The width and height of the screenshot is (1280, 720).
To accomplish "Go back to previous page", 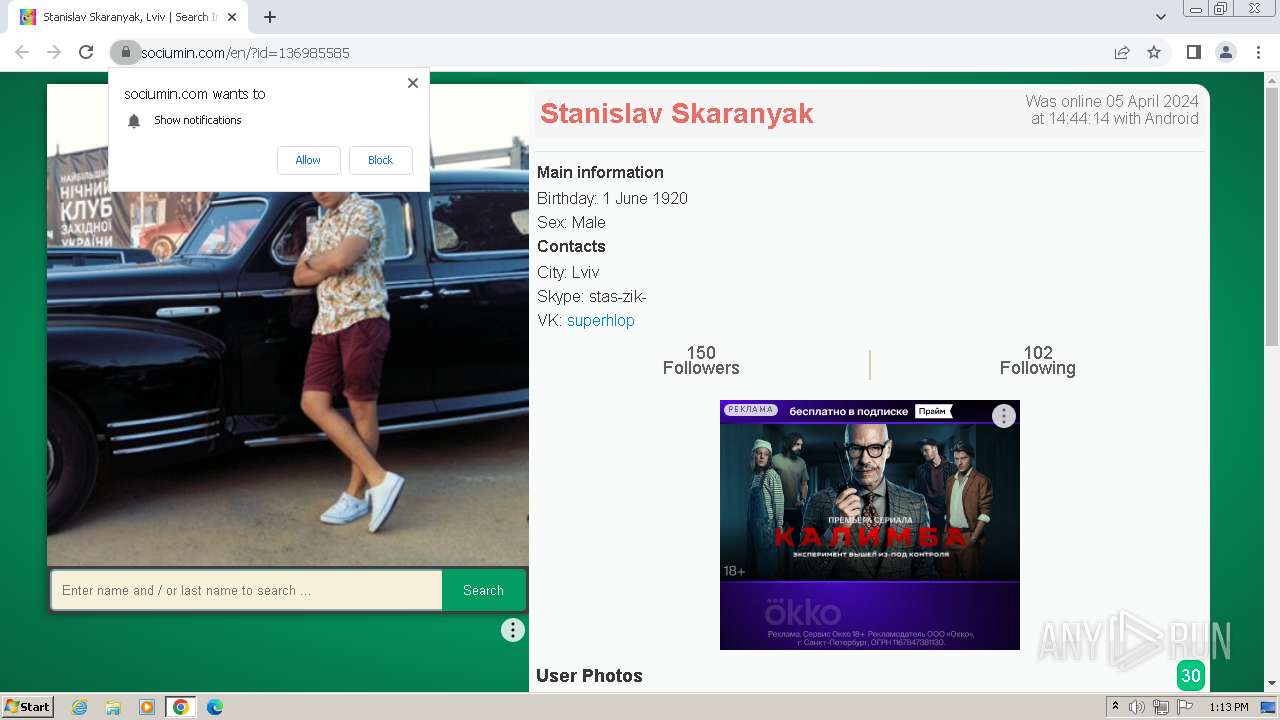I will (22, 53).
